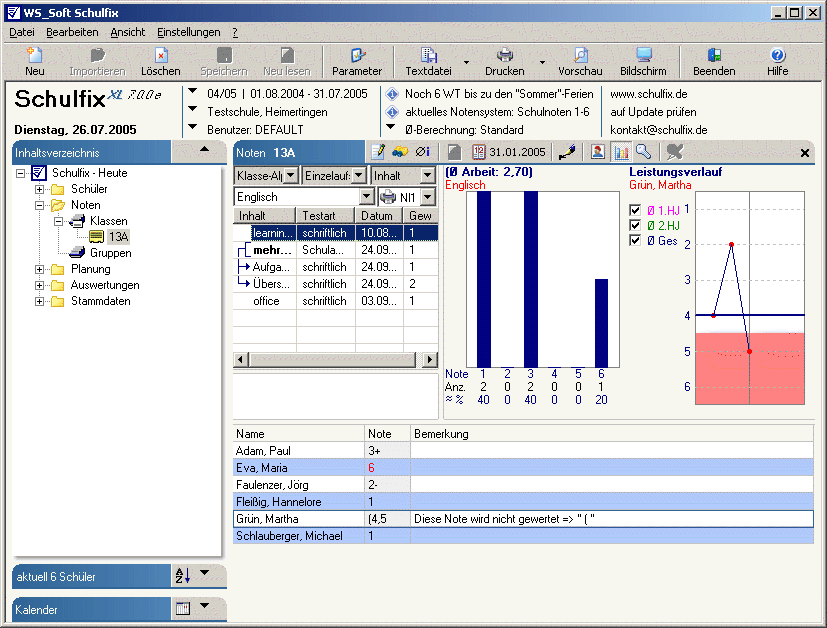Collapse the Inhaltsverzeichnis panel with the up arrow

click(x=205, y=150)
